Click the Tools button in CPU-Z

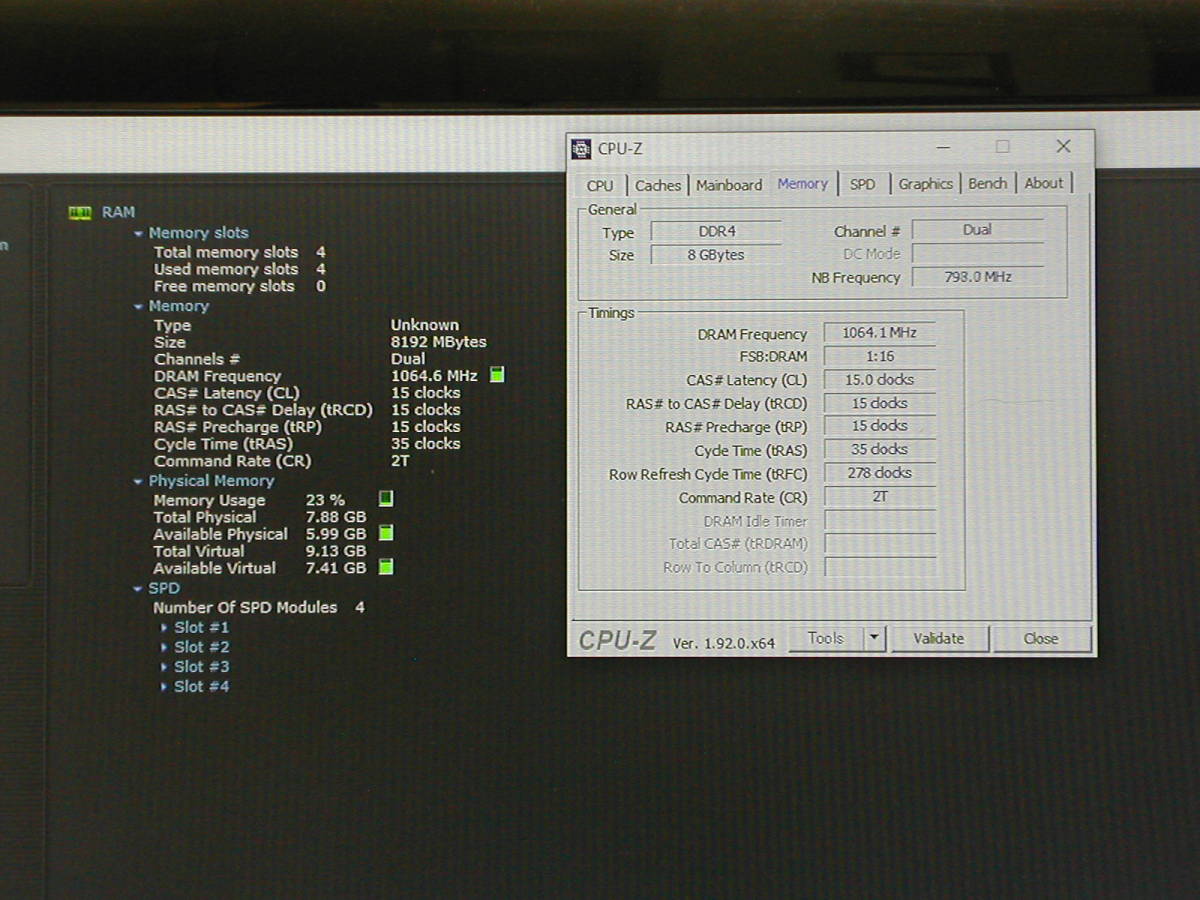(x=826, y=638)
